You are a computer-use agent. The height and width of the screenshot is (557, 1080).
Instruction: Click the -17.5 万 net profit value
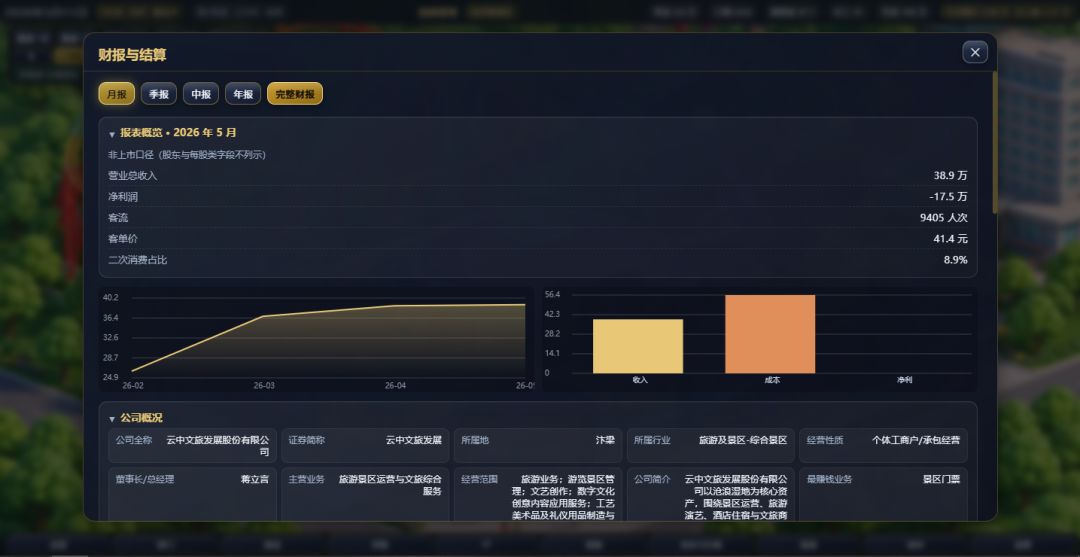[x=948, y=197]
